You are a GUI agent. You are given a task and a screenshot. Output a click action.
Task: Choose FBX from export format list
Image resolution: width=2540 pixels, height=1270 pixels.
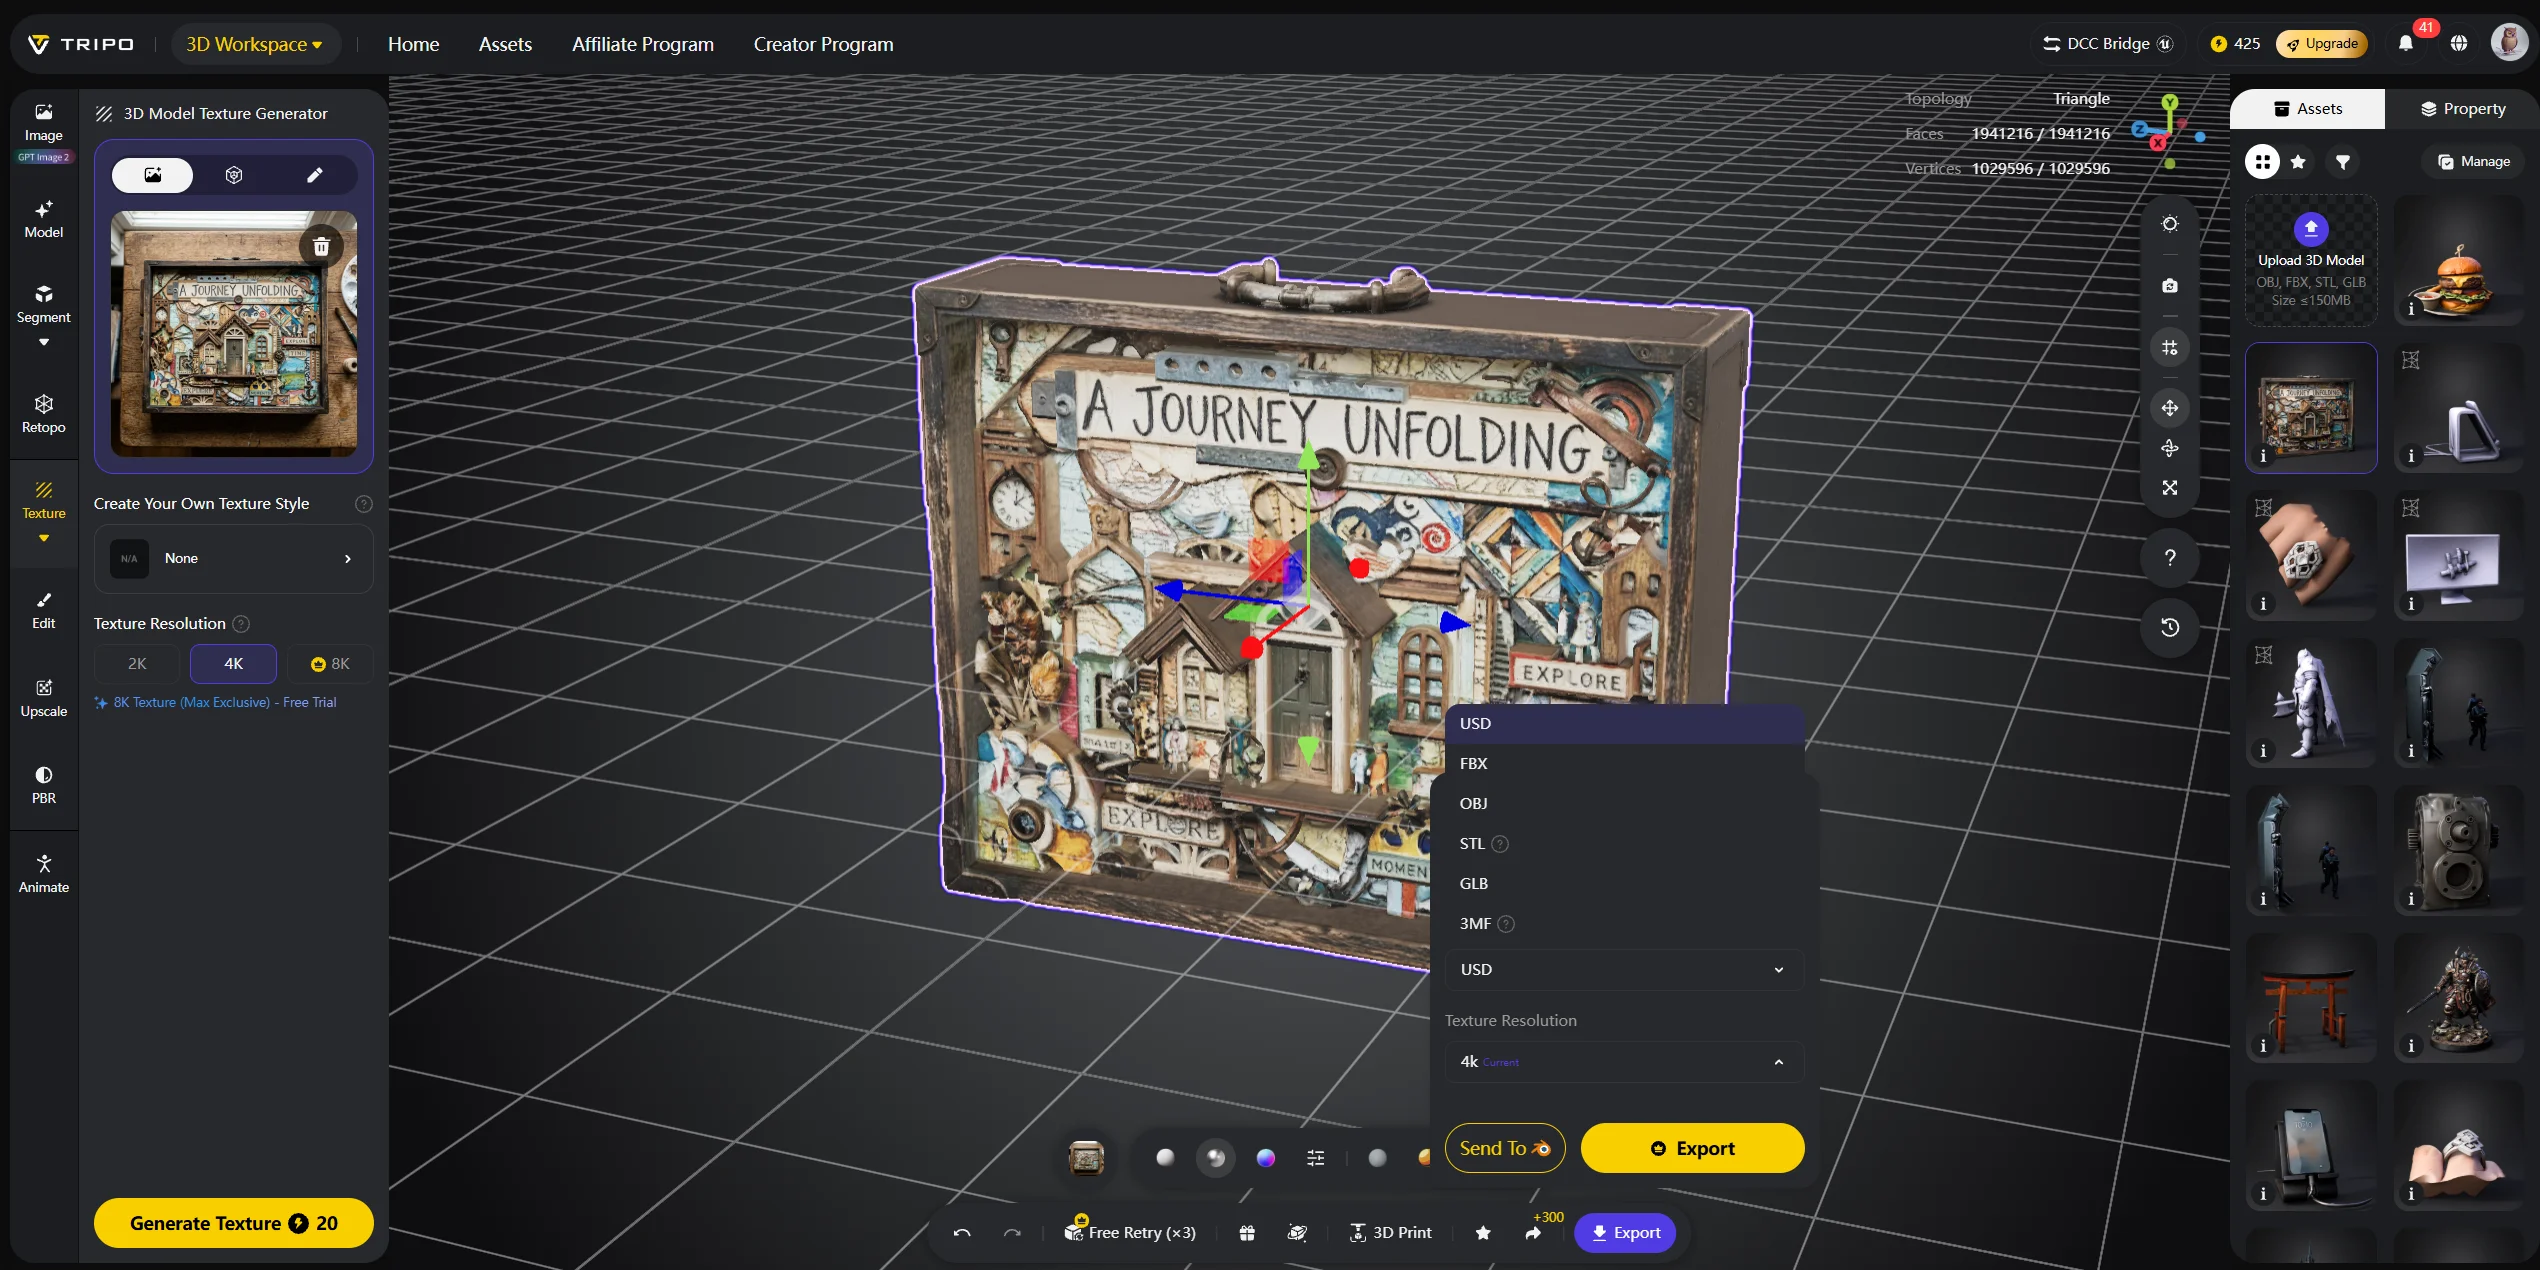click(x=1623, y=764)
